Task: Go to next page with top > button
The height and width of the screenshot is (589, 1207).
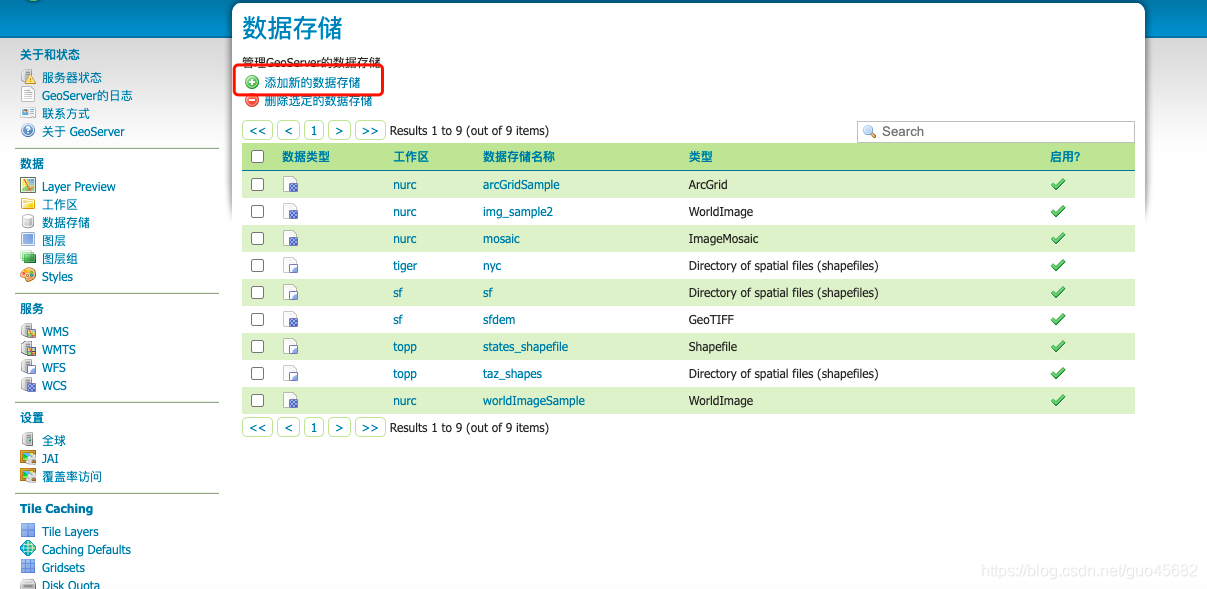Action: (x=340, y=131)
